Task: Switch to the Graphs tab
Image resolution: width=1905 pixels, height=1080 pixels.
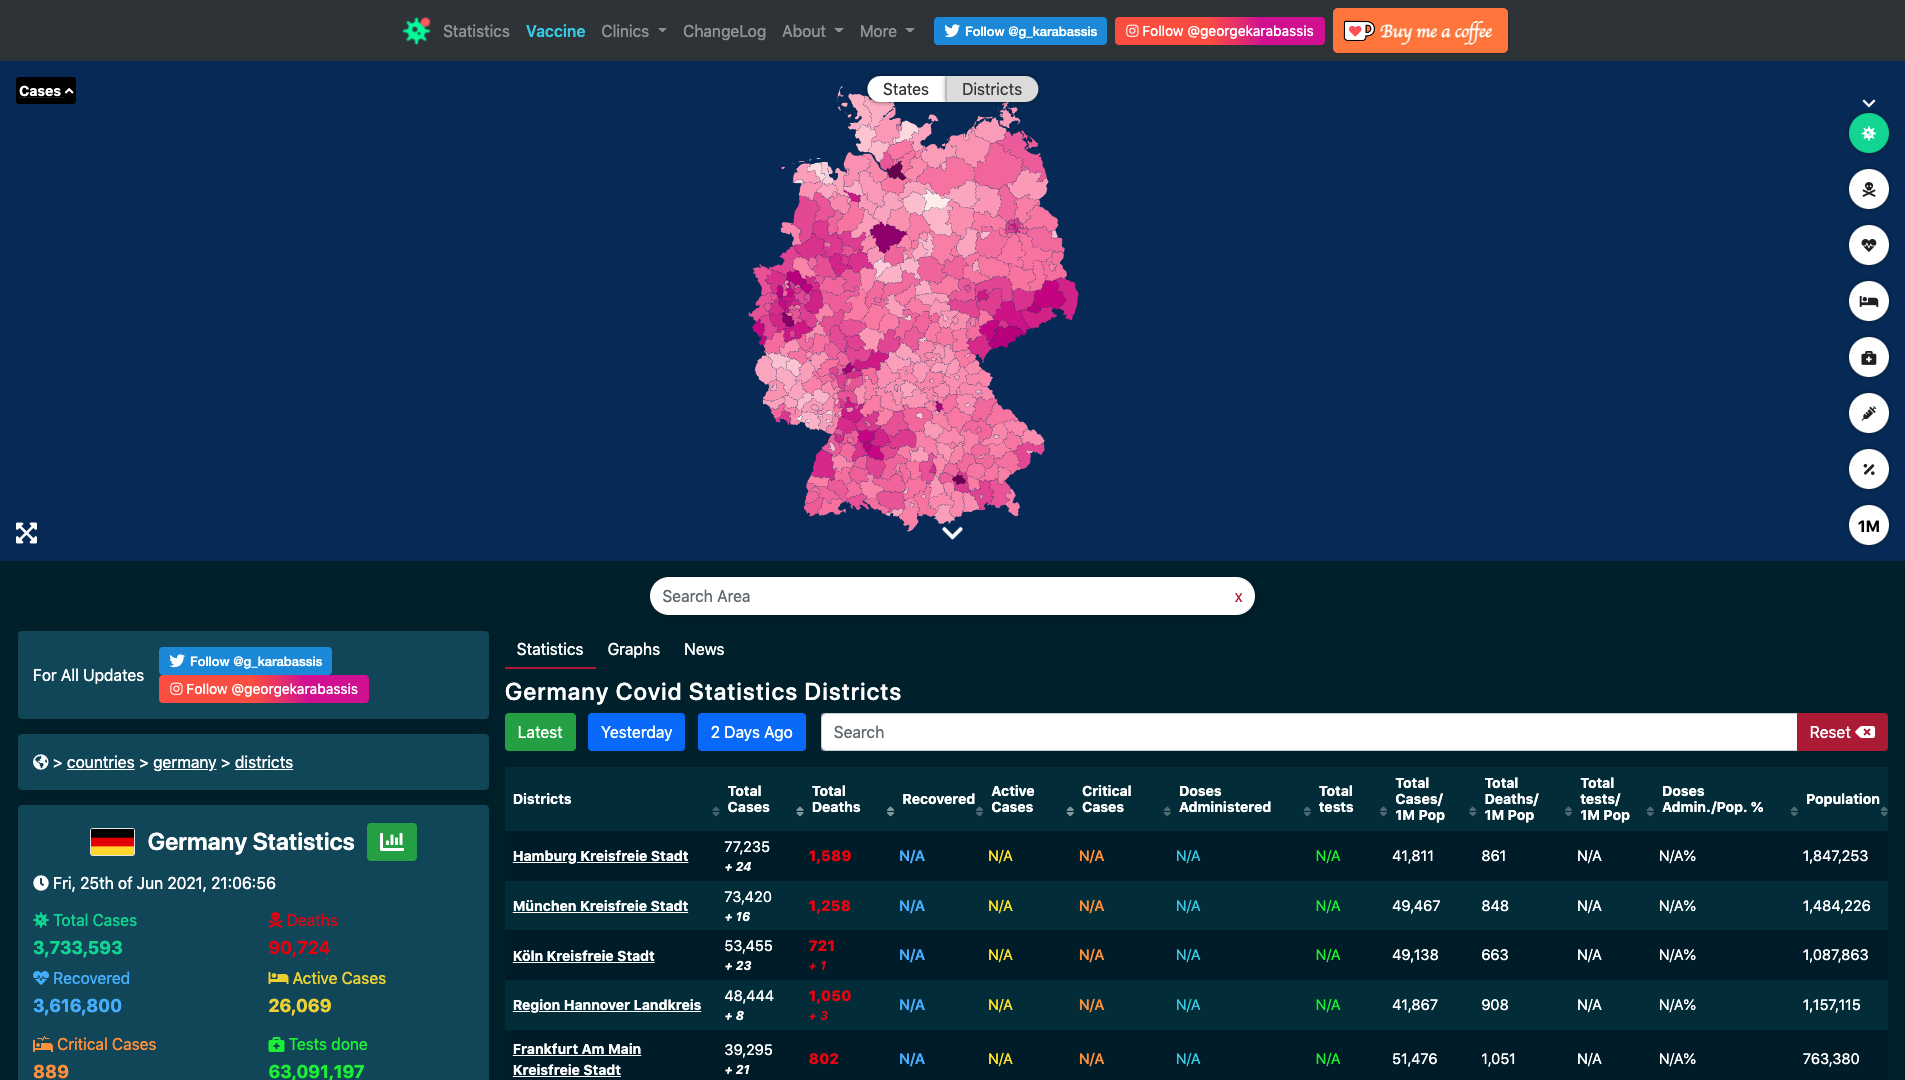Action: tap(633, 649)
